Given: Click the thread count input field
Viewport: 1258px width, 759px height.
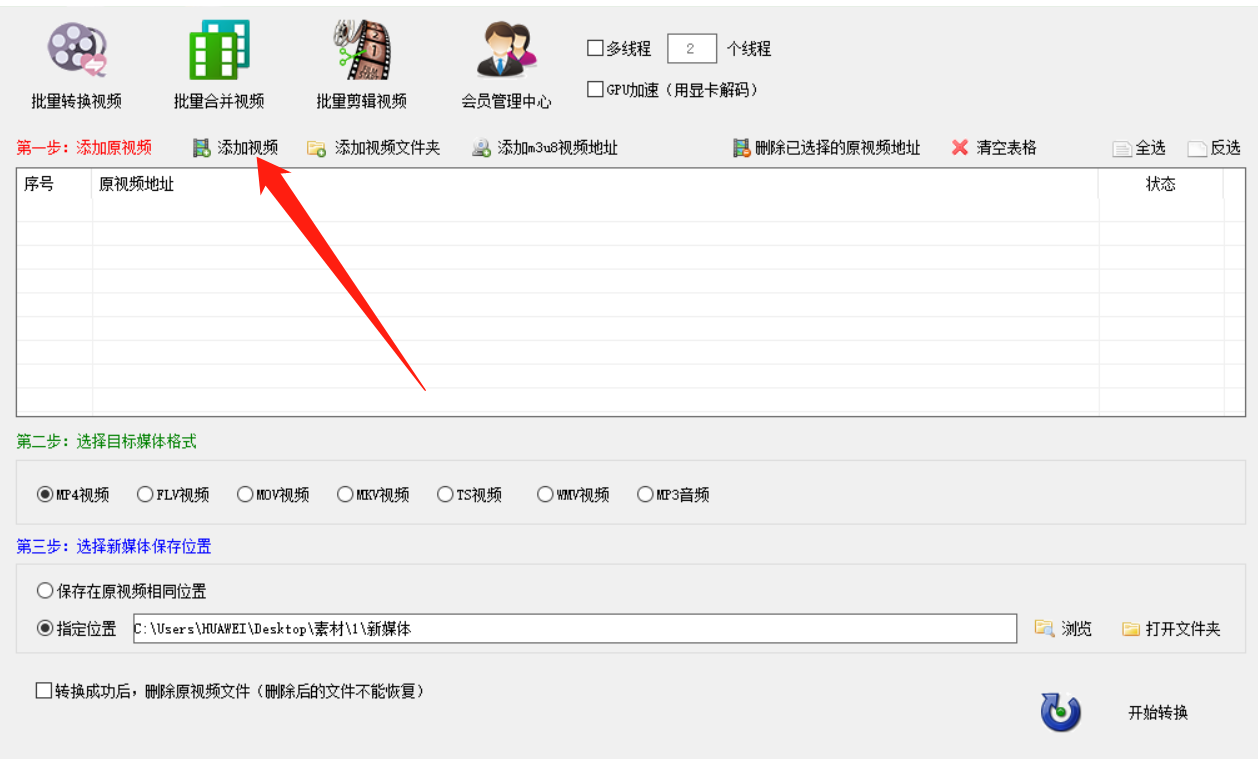Looking at the screenshot, I should pyautogui.click(x=691, y=48).
